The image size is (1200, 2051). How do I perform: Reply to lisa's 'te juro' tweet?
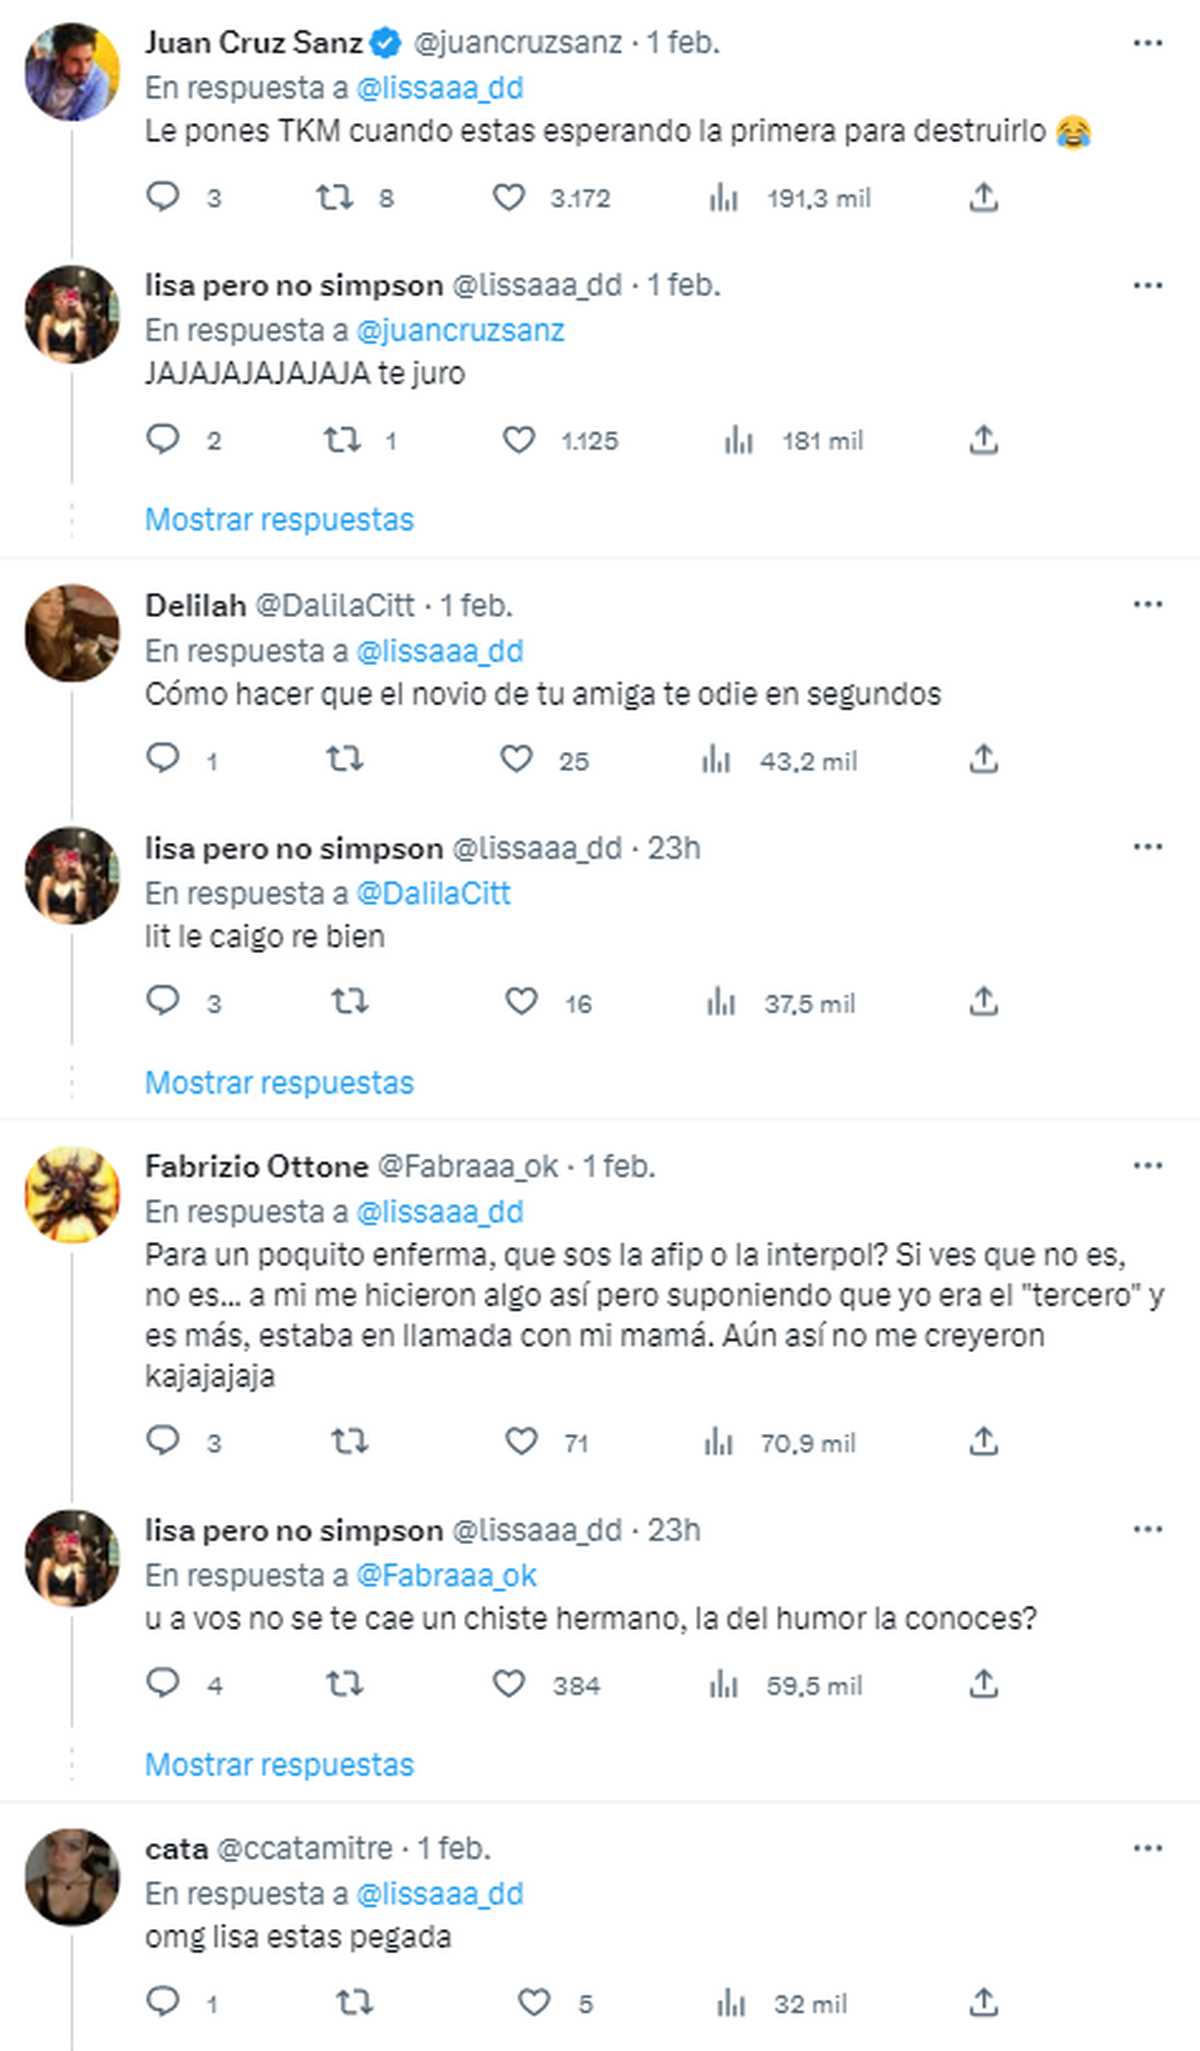[163, 440]
